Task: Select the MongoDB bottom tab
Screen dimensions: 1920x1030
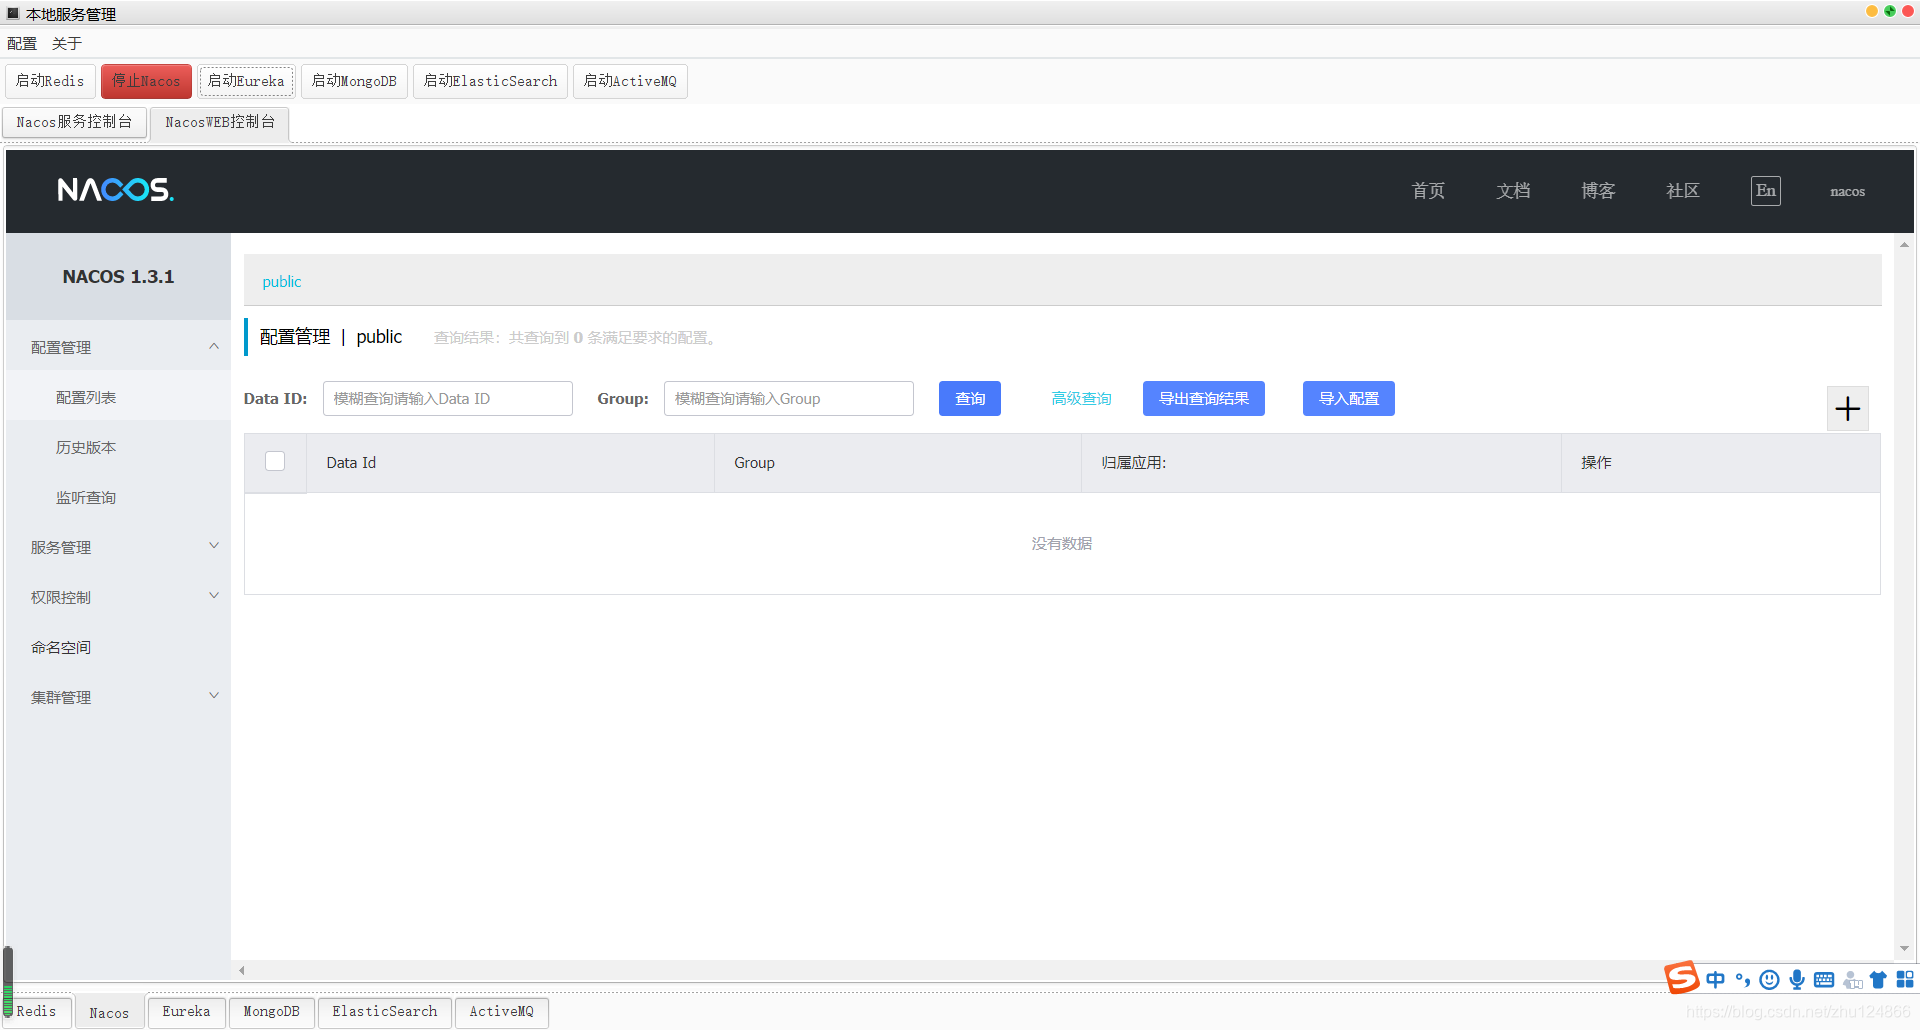Action: 272,1012
